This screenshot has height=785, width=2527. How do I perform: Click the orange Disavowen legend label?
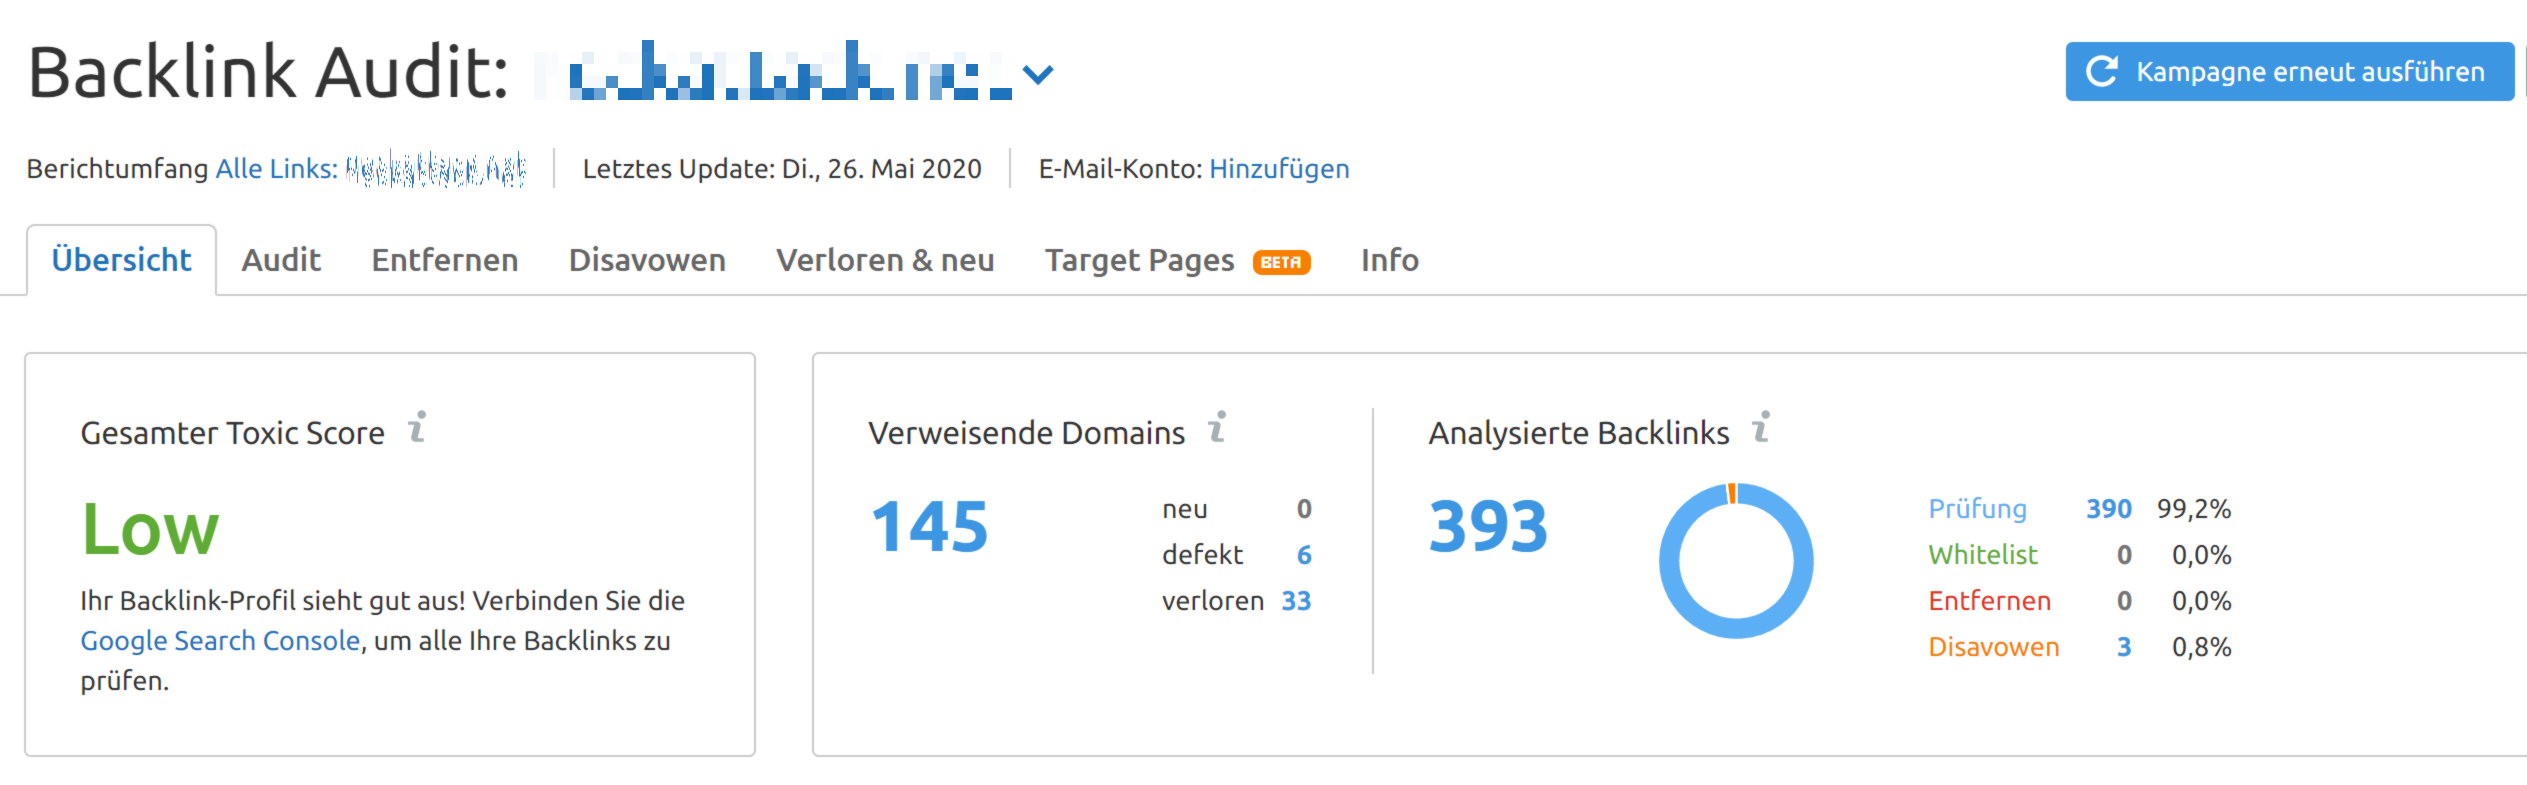tap(1993, 647)
